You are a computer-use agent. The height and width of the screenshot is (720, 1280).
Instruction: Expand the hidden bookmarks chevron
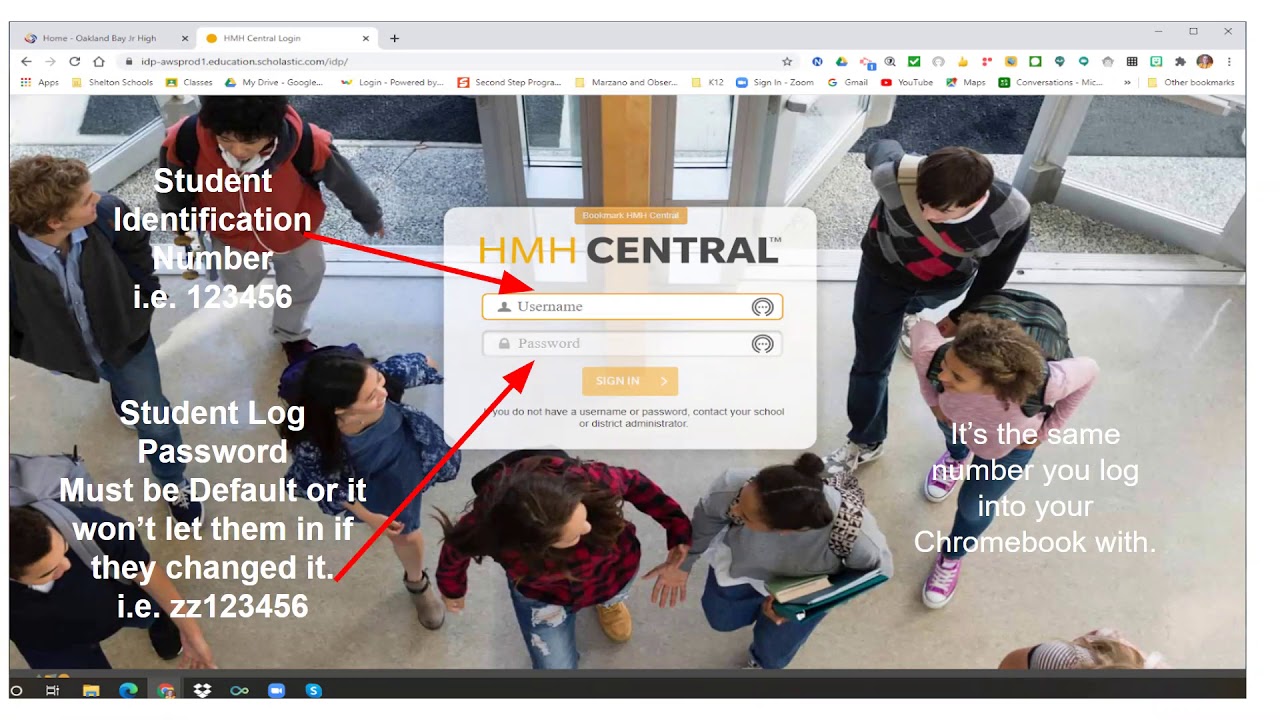(1127, 82)
